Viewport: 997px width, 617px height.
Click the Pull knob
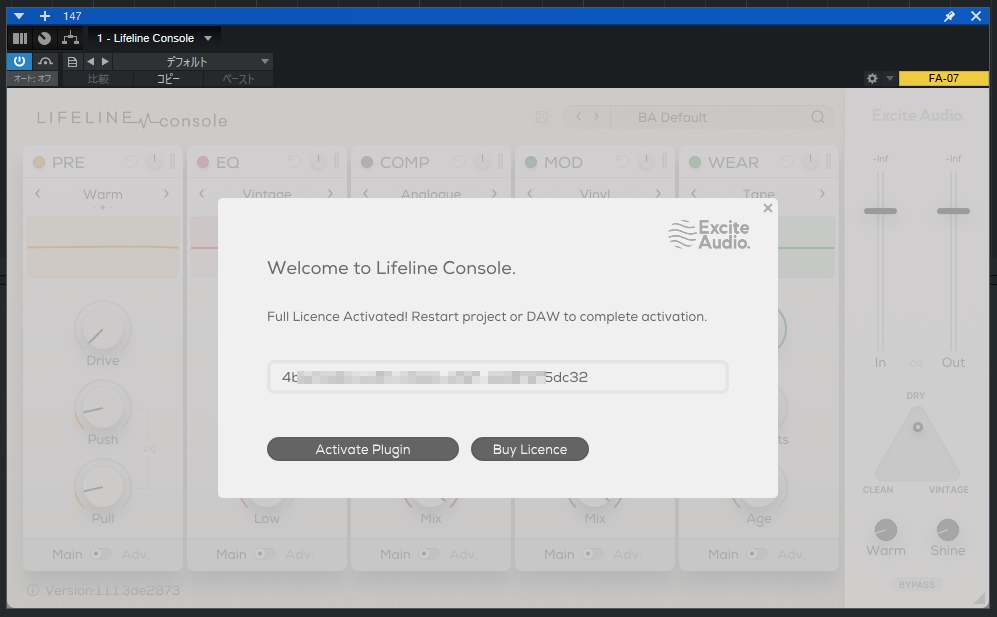pos(102,487)
